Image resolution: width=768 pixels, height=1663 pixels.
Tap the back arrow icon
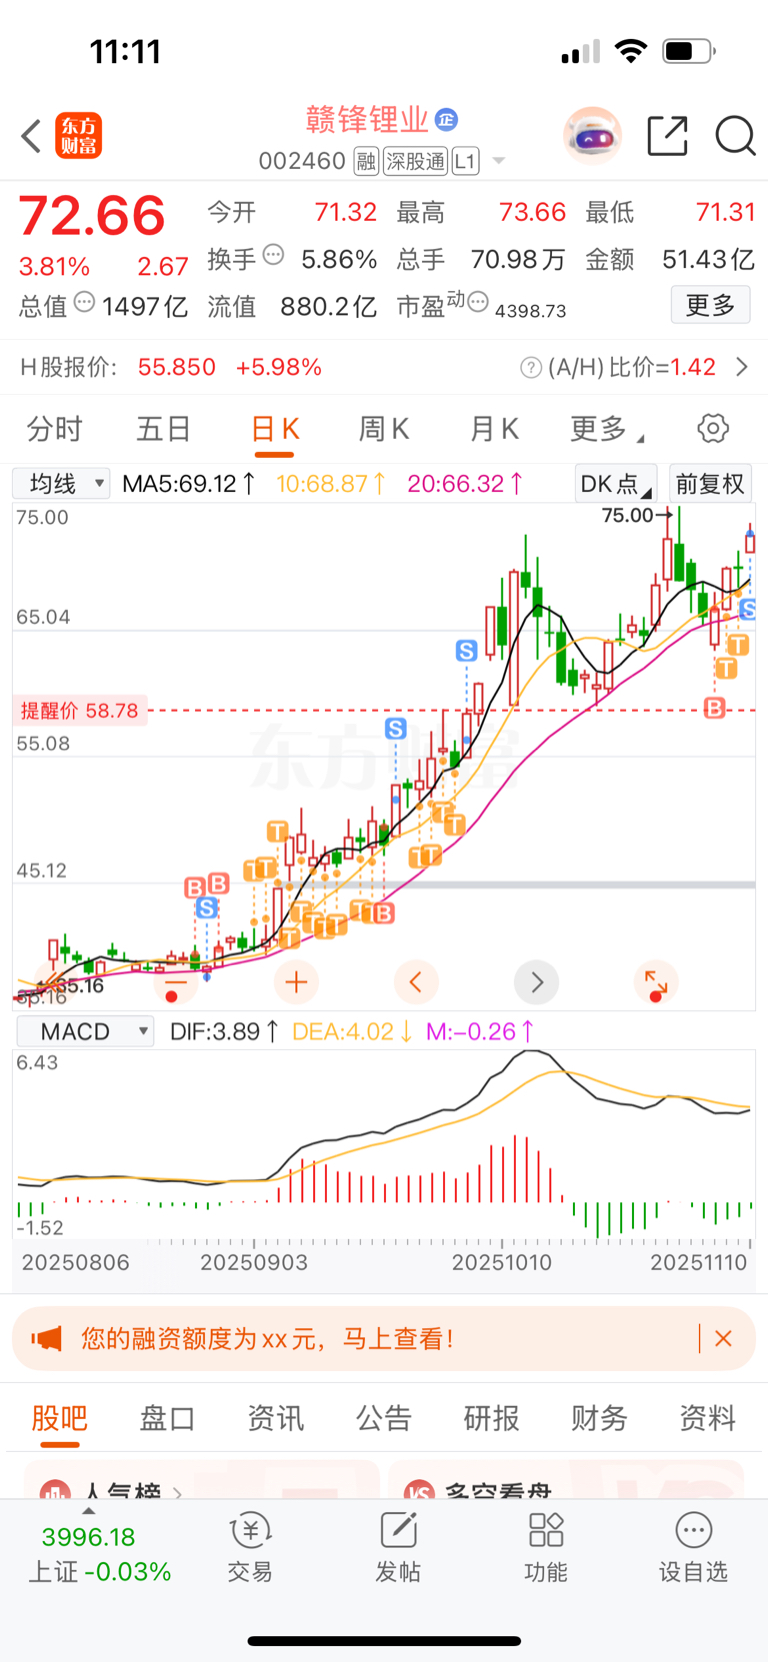[x=31, y=136]
